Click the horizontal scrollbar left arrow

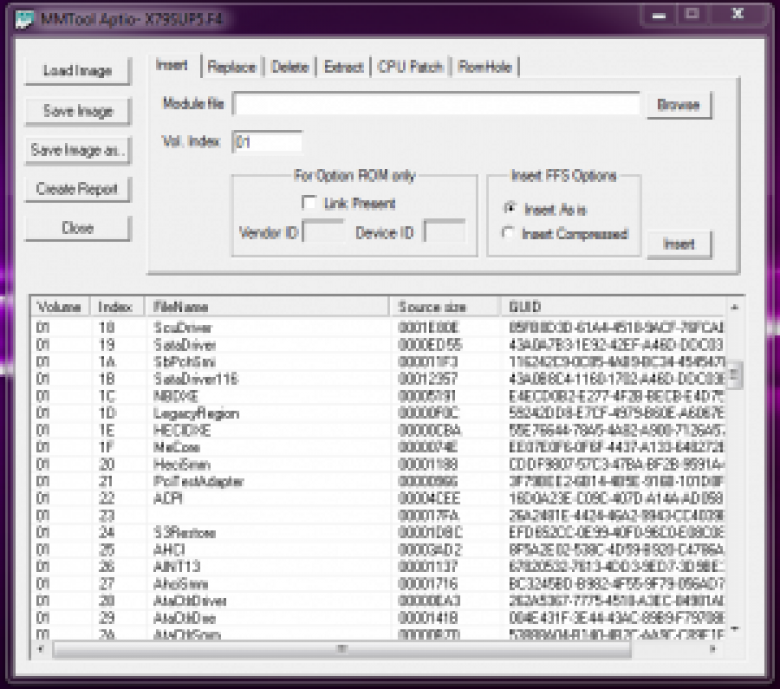tap(41, 649)
